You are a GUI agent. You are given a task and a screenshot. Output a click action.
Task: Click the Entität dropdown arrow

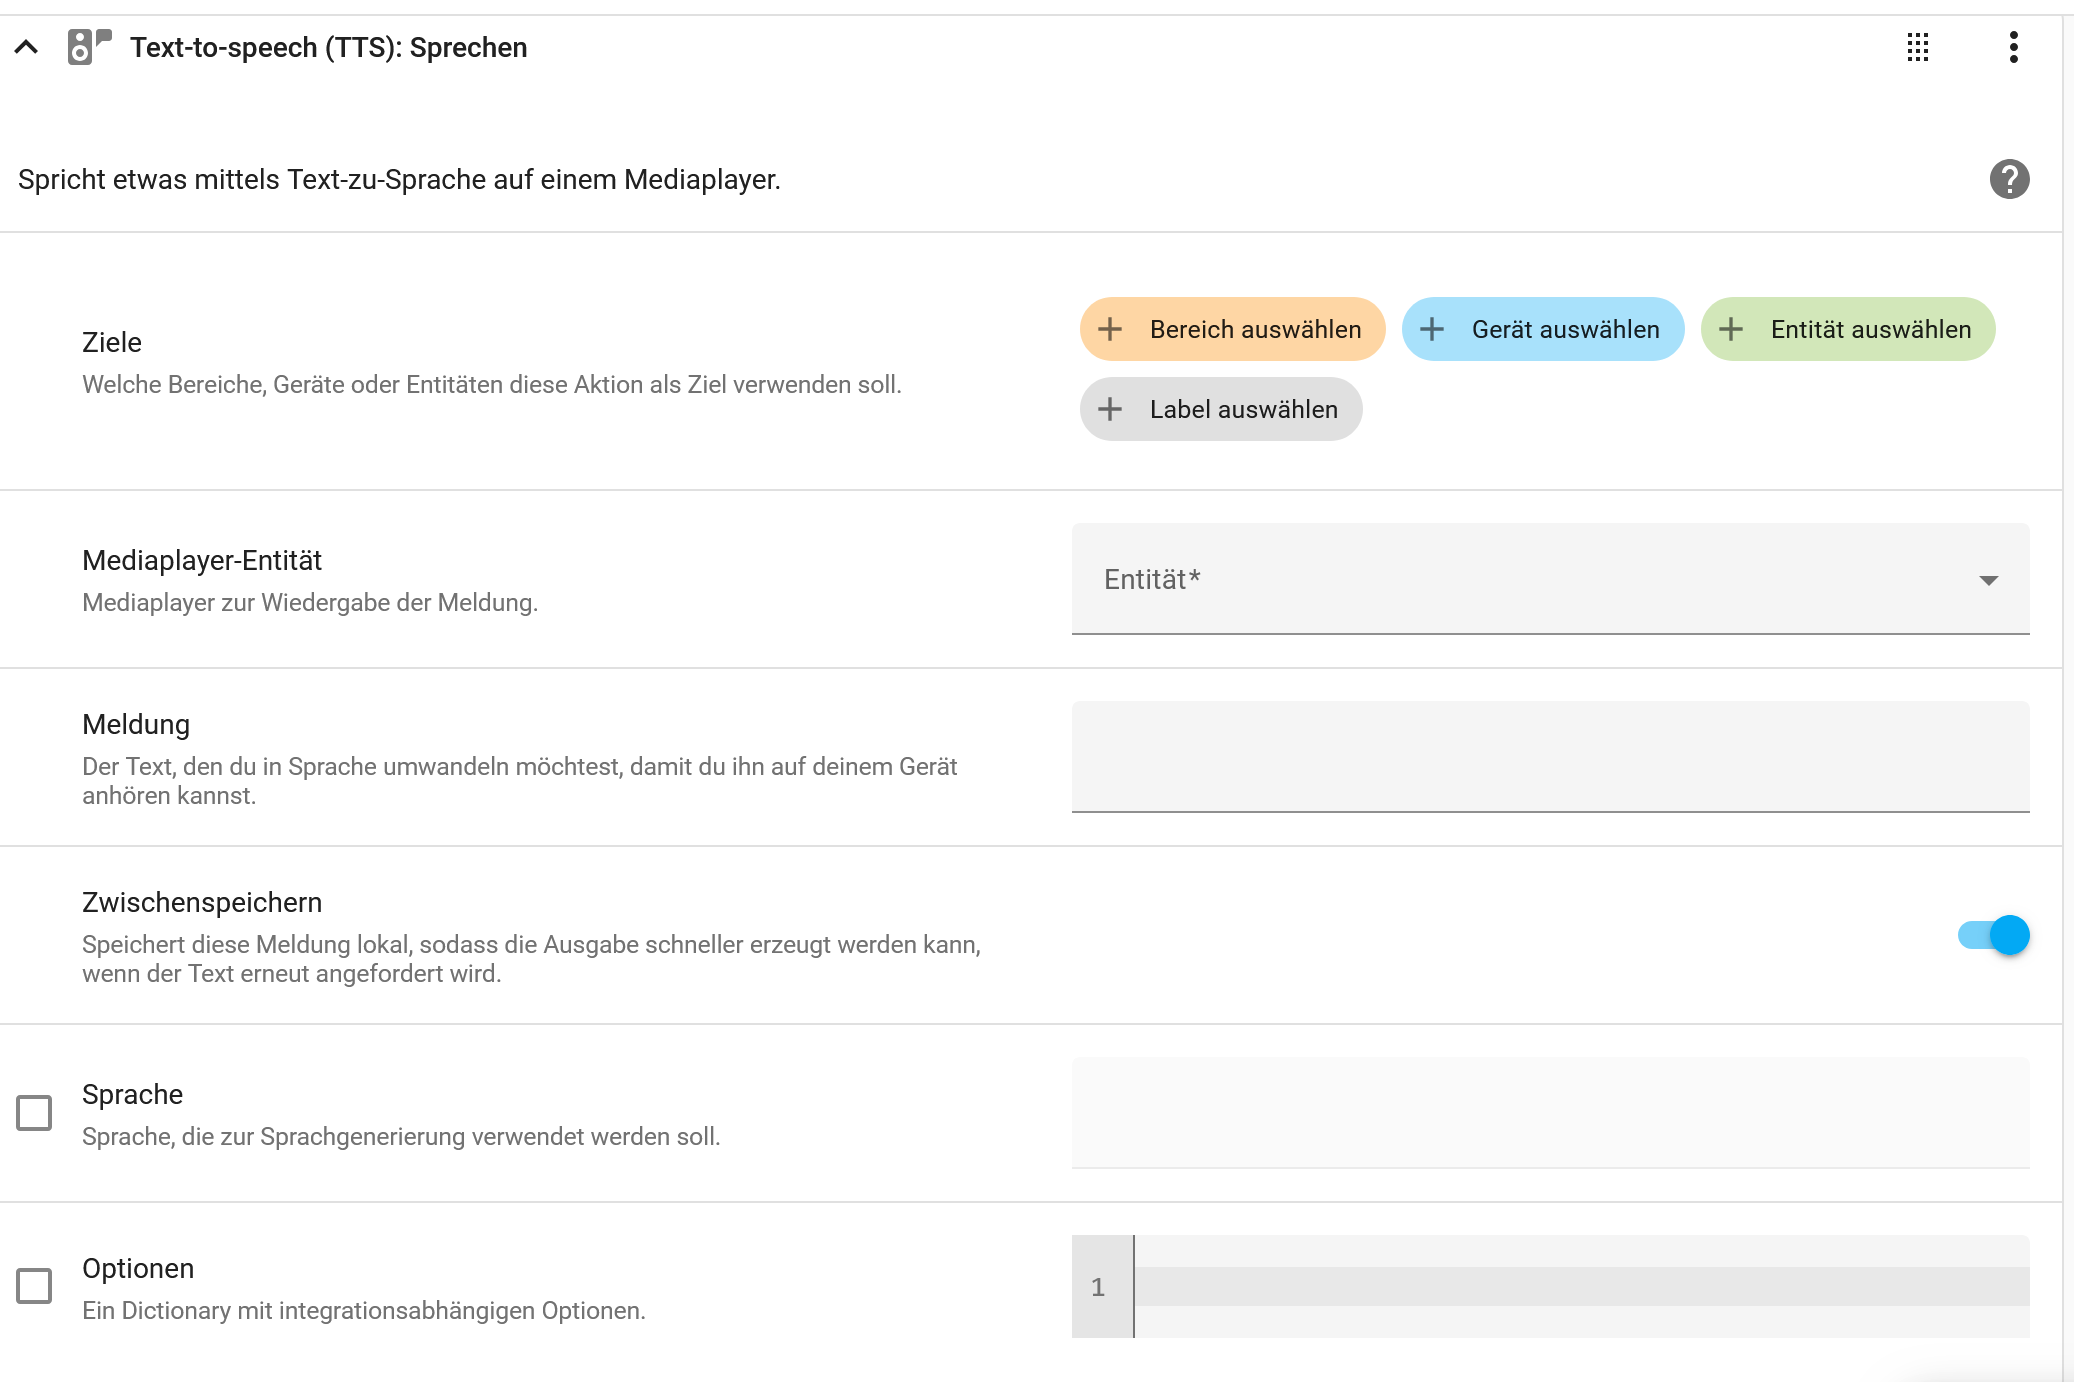[x=1988, y=580]
